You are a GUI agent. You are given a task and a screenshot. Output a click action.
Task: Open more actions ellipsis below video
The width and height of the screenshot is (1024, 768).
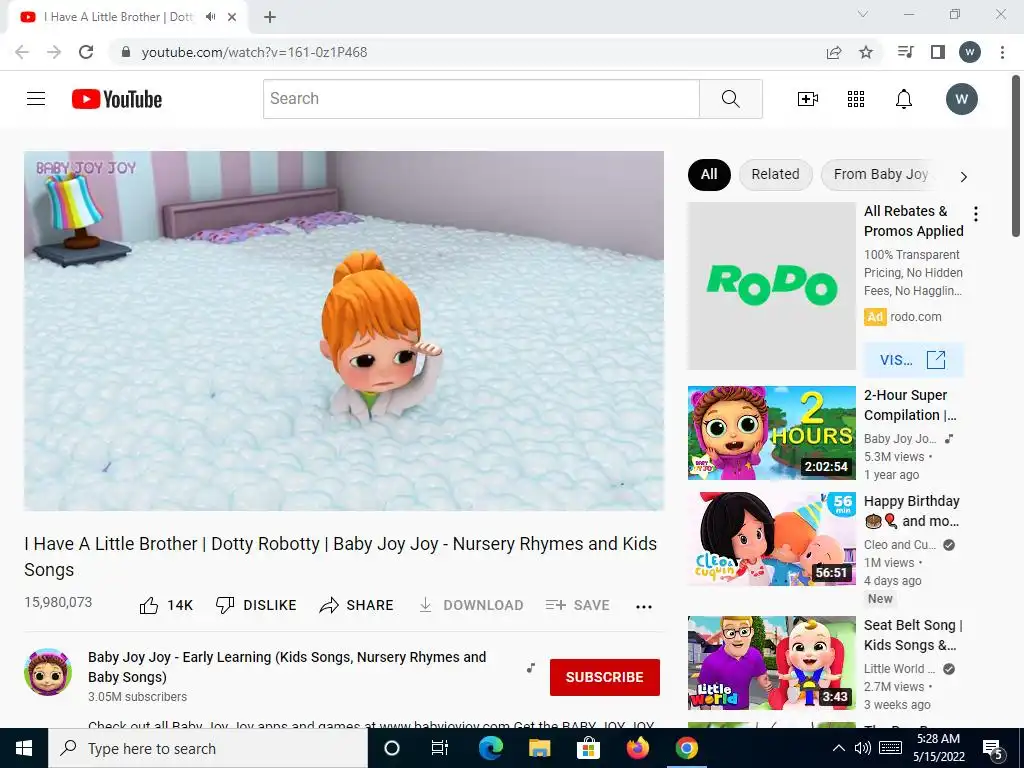[x=644, y=607]
